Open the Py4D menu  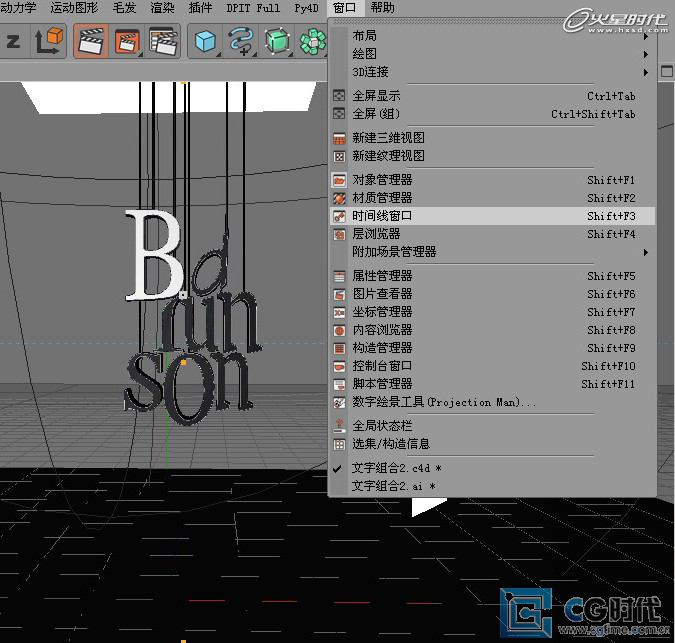[306, 8]
